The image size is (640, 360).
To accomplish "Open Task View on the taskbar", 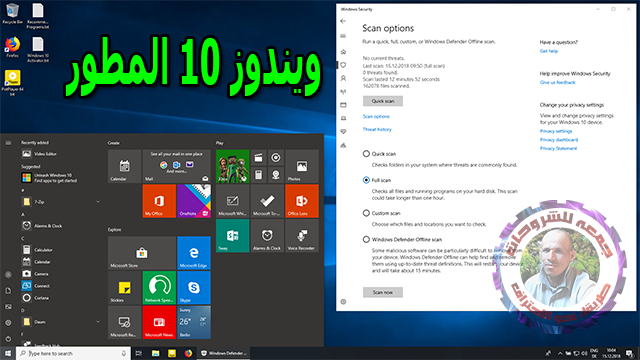I will pyautogui.click(x=139, y=353).
